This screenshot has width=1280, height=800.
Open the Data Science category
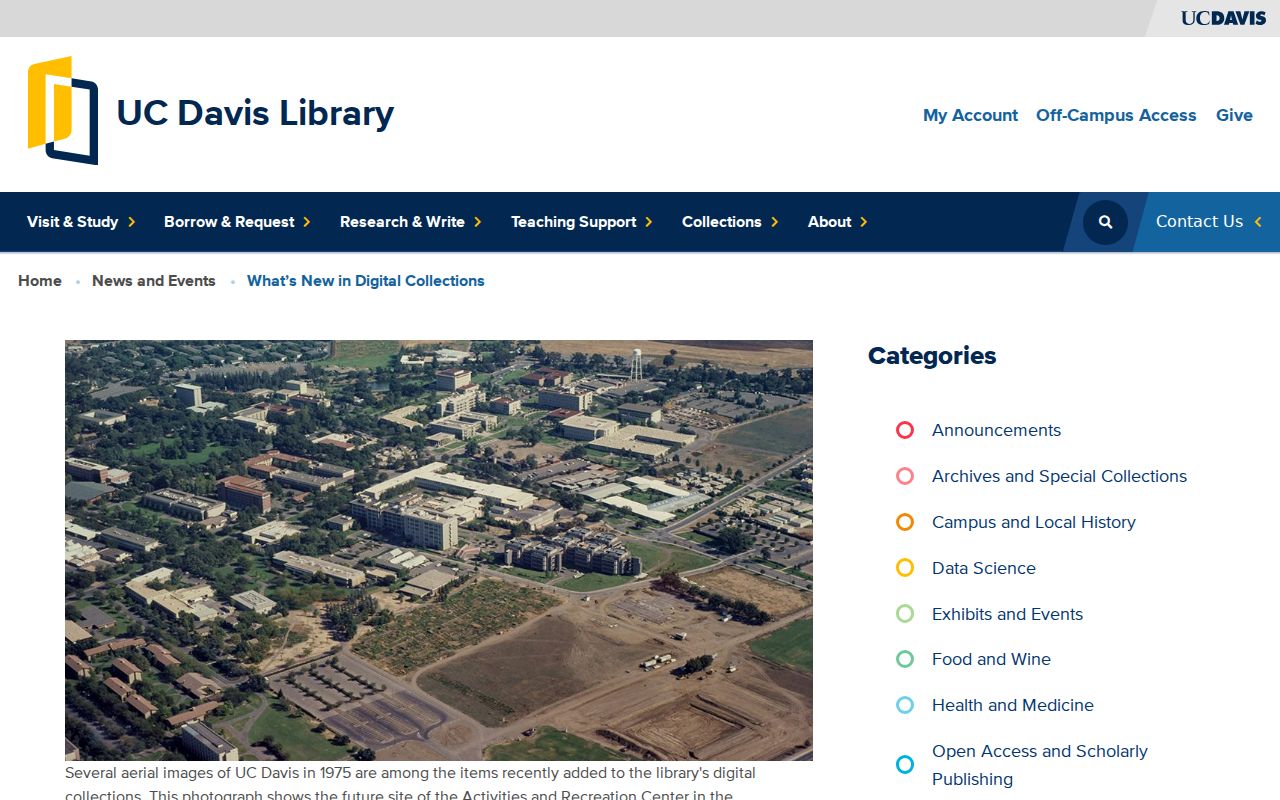coord(984,568)
